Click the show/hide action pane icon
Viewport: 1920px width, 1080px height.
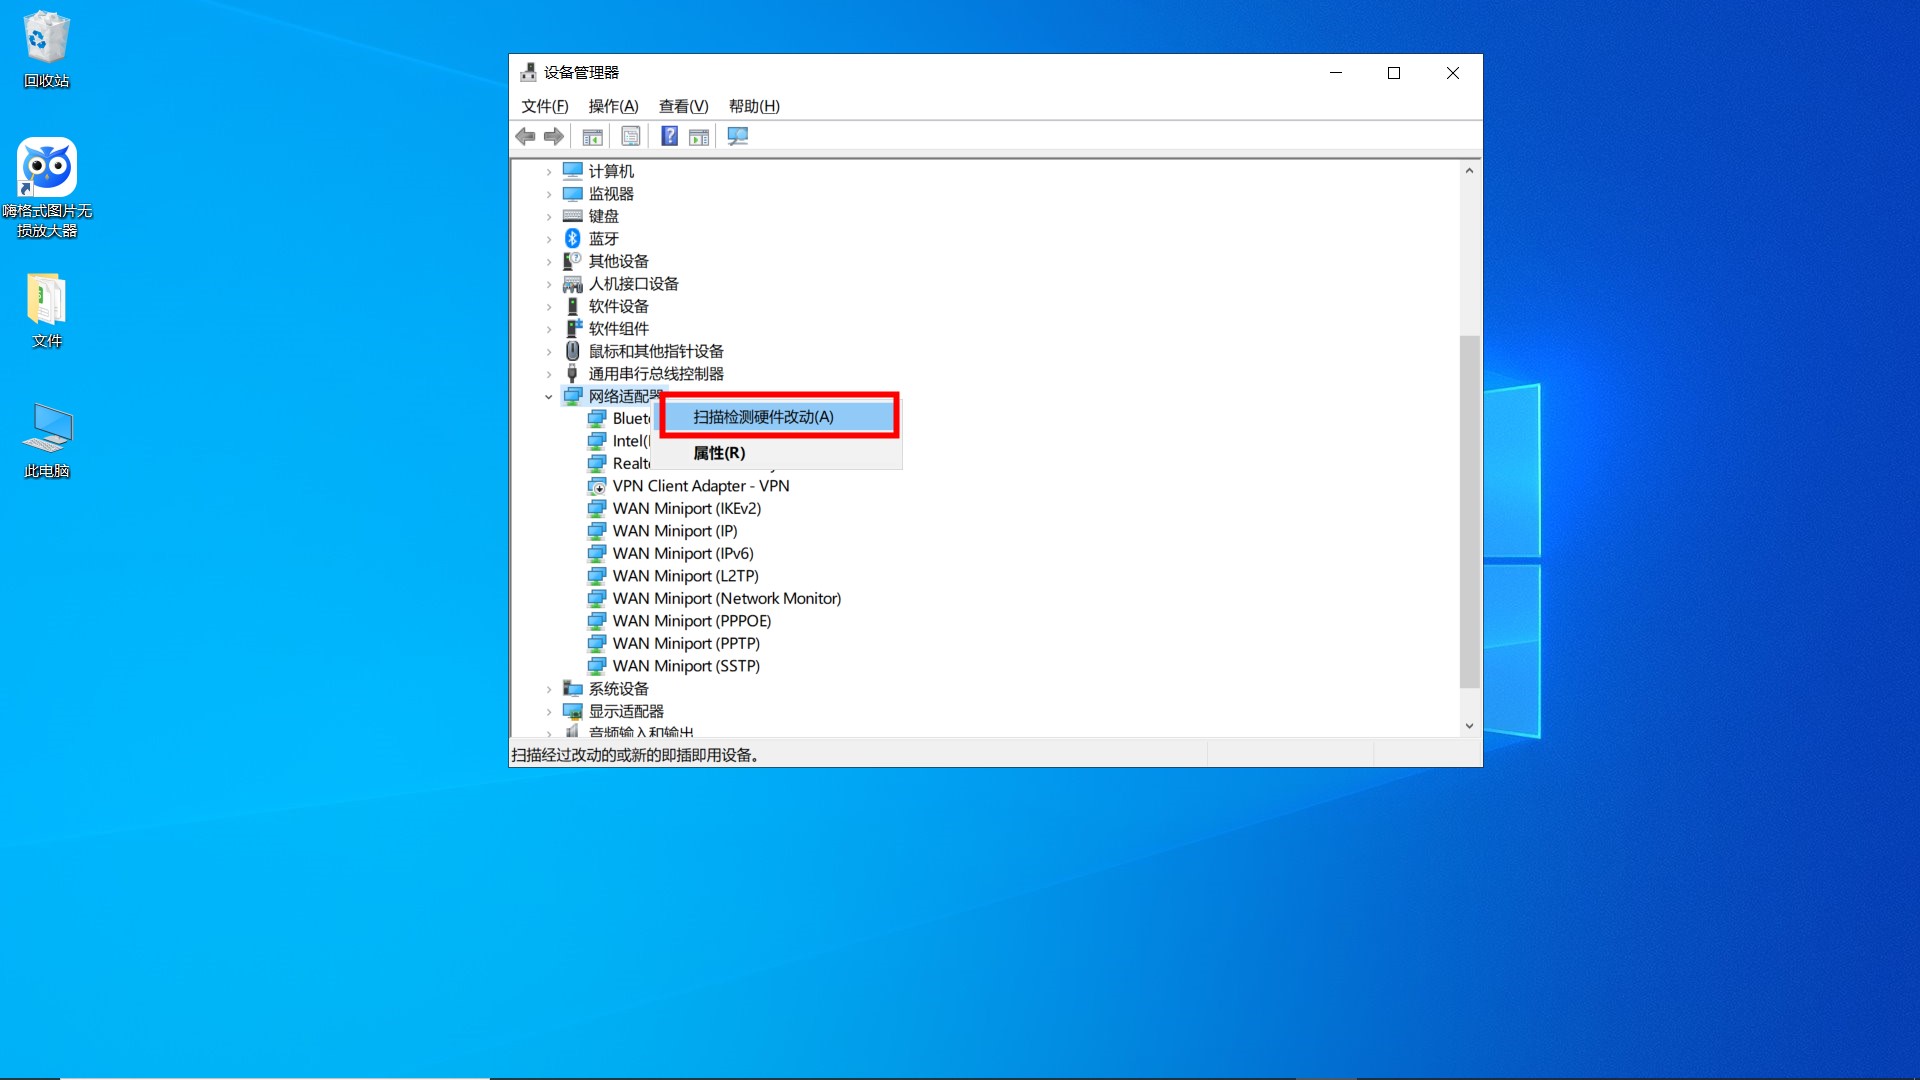[699, 137]
